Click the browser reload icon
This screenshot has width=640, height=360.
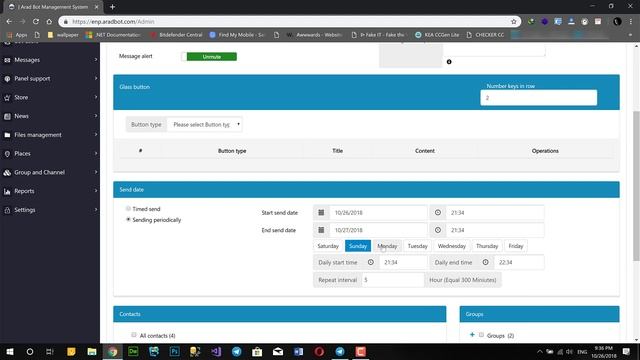pyautogui.click(x=36, y=21)
